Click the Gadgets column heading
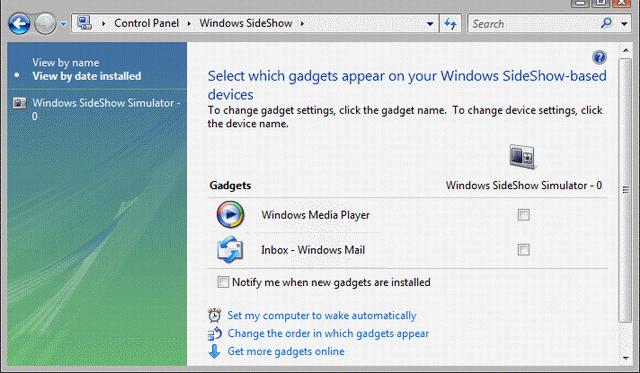 [x=230, y=186]
